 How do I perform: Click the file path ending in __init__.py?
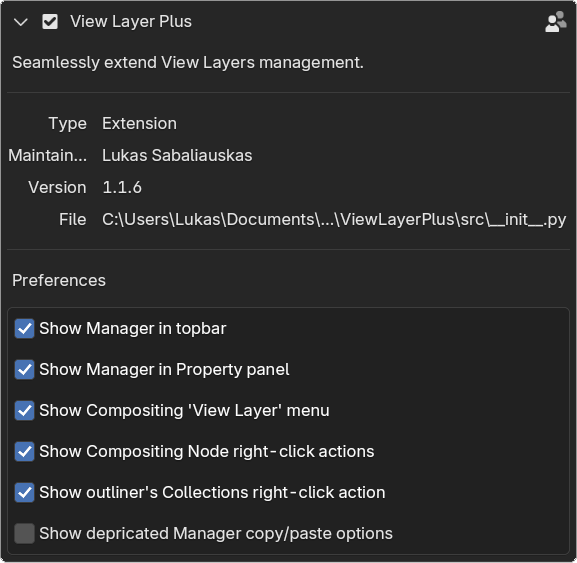(334, 220)
